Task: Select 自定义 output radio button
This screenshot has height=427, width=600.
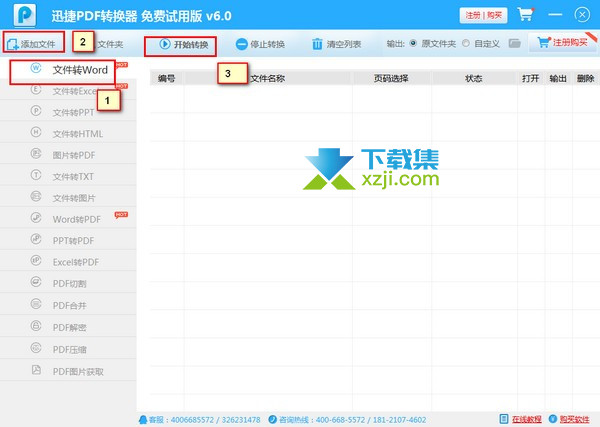Action: [466, 43]
